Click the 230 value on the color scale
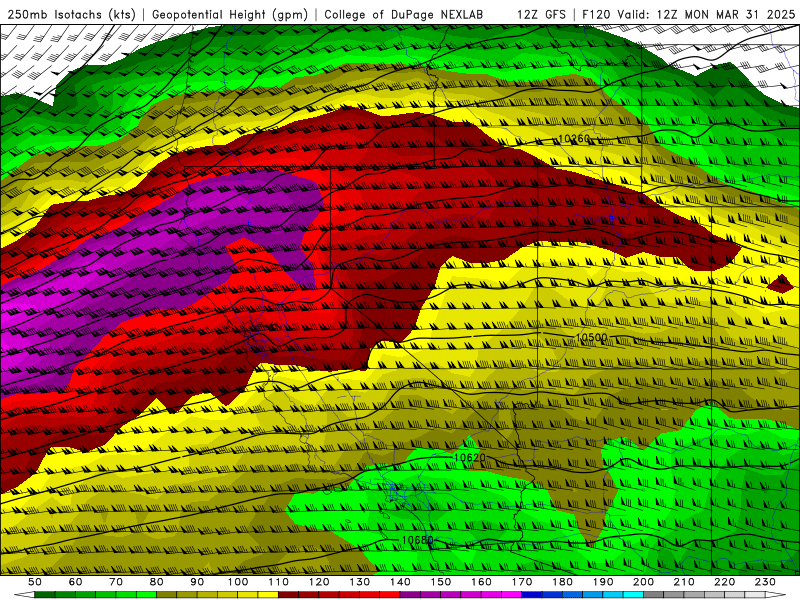This screenshot has width=800, height=600. click(765, 582)
